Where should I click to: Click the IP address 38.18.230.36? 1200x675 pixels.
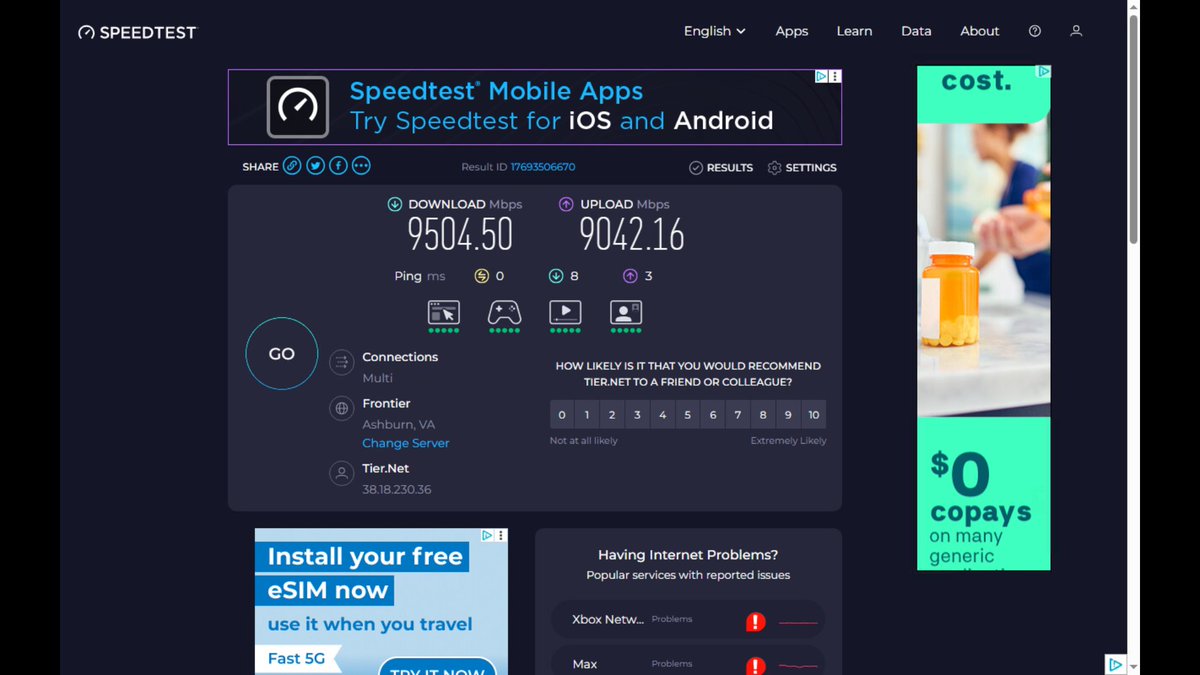coord(397,489)
